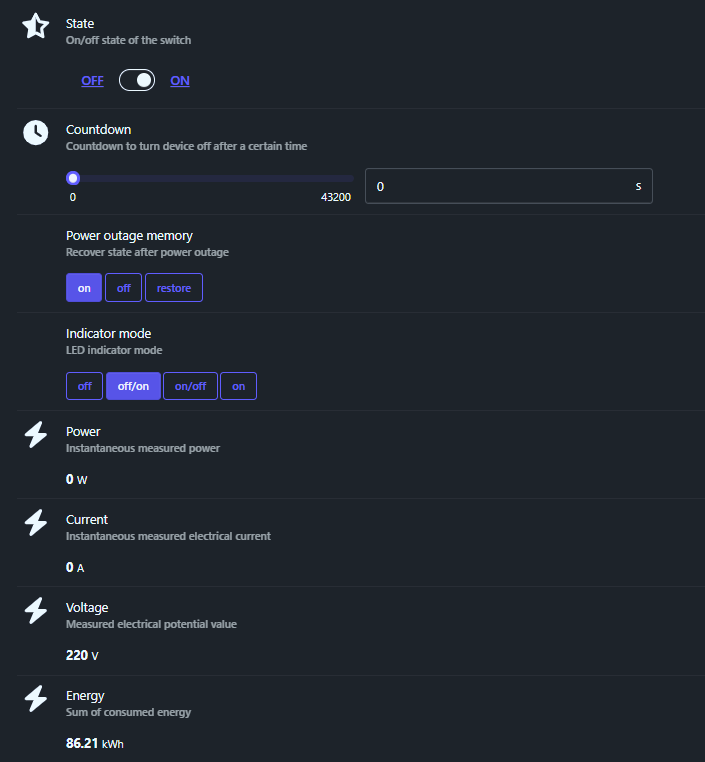This screenshot has width=705, height=762.
Task: Click the Countdown slider track near 43200
Action: tap(345, 179)
